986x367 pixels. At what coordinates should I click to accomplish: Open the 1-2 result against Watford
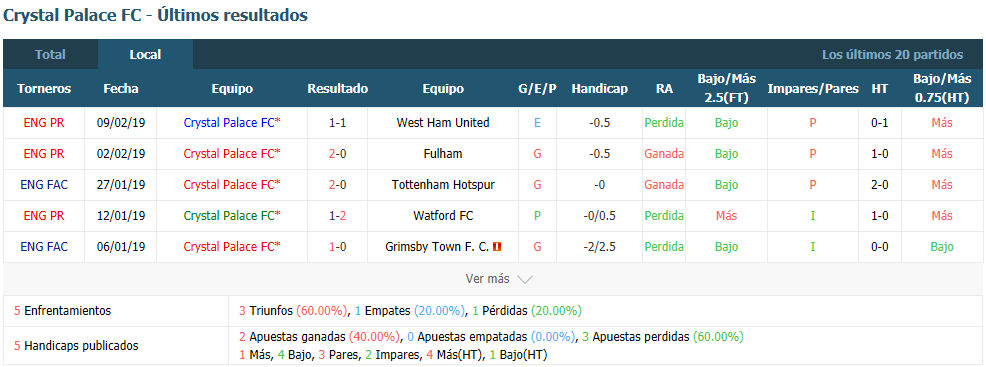[337, 216]
